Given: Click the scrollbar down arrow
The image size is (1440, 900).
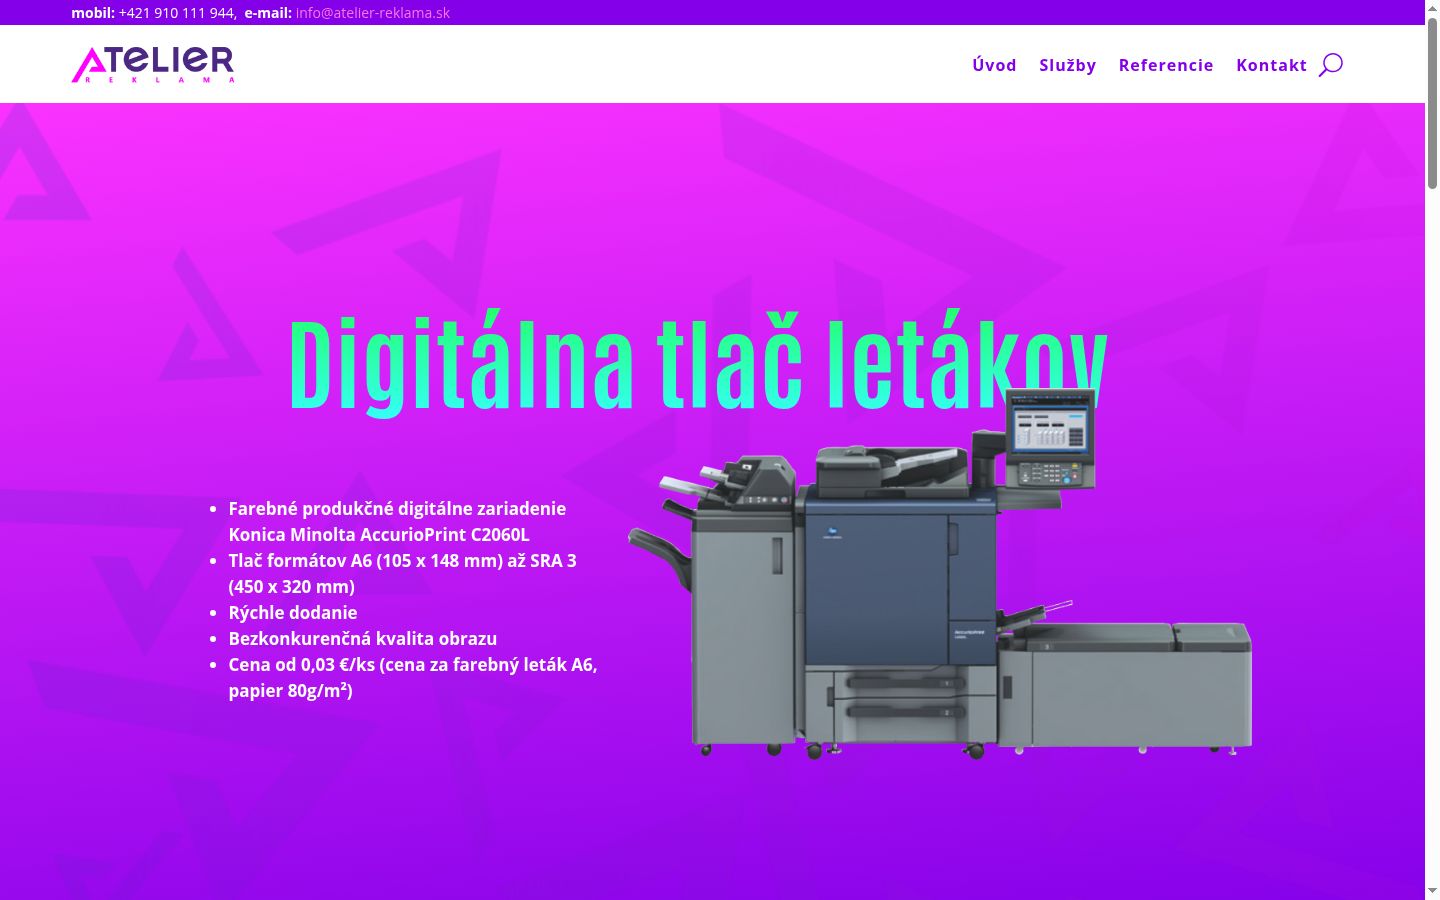Looking at the screenshot, I should point(1432,891).
